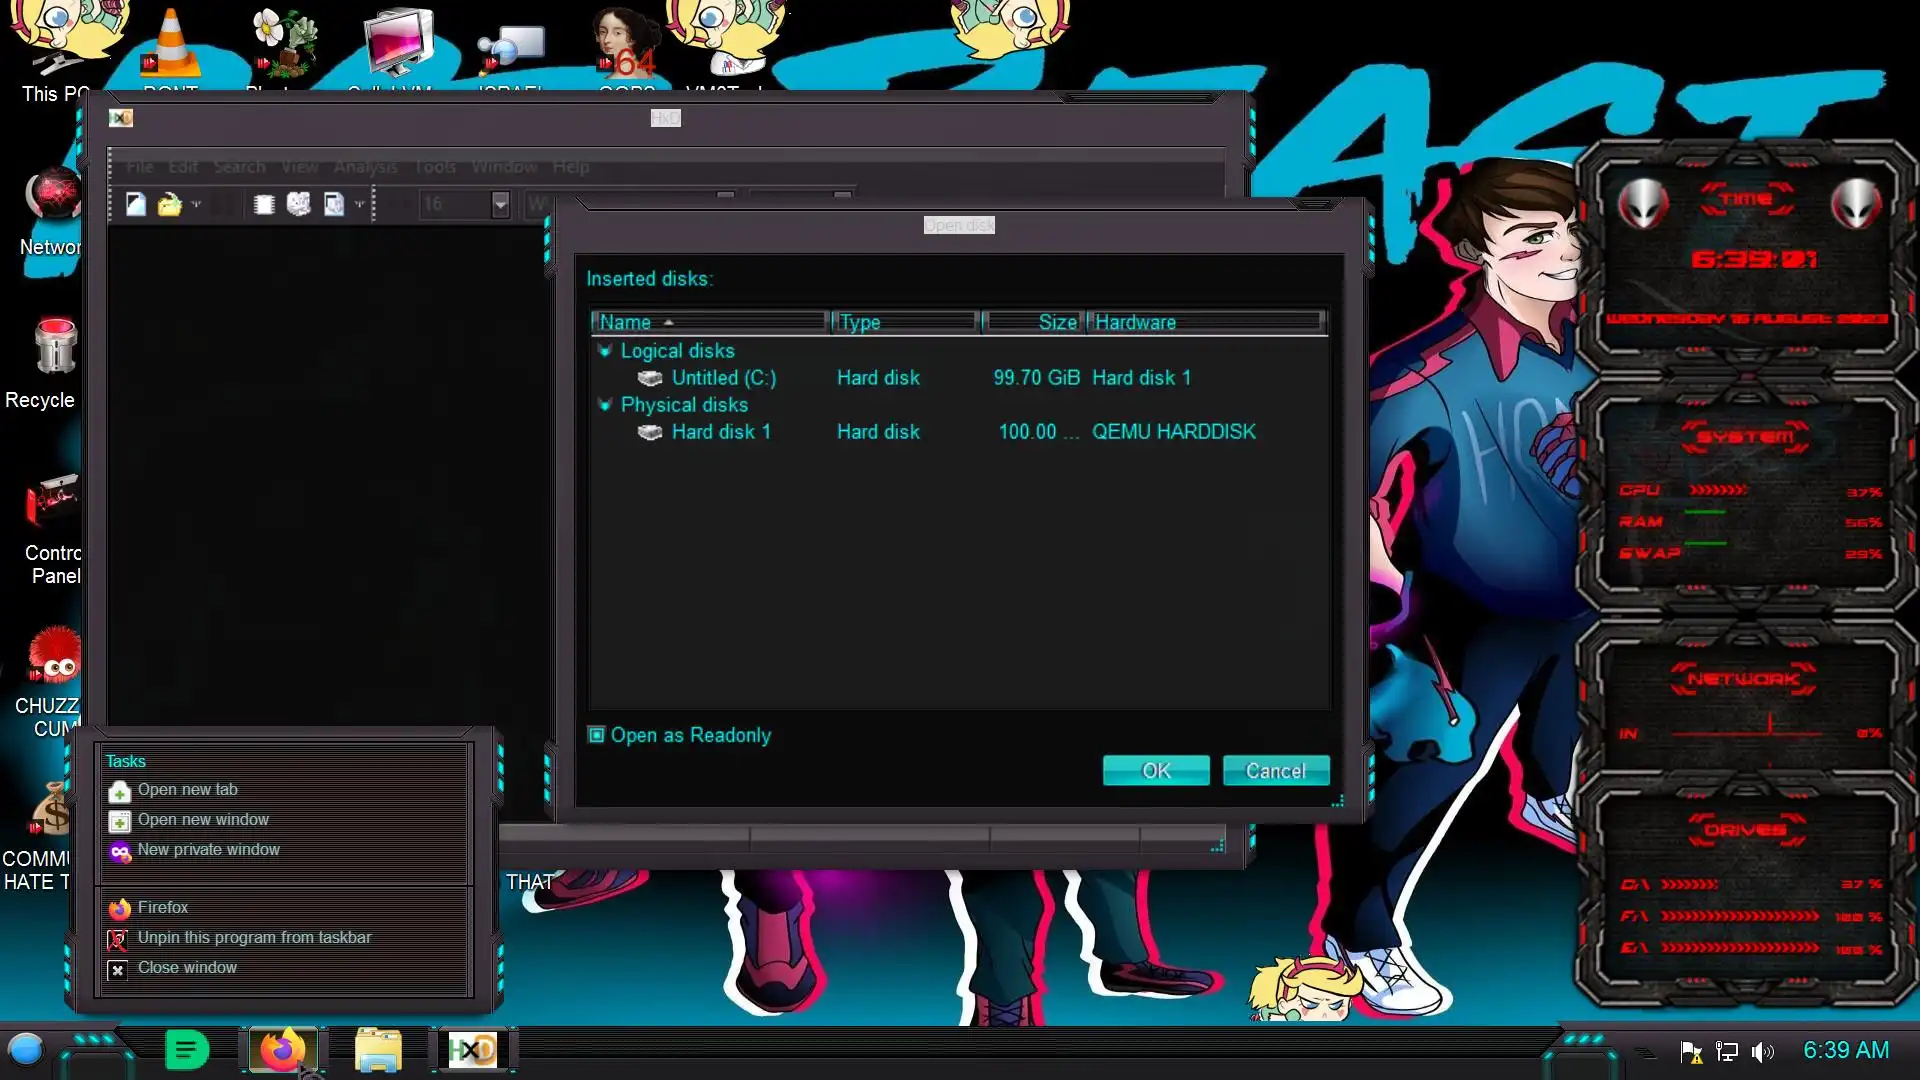
Task: Click the Open disk image icon
Action: click(333, 204)
